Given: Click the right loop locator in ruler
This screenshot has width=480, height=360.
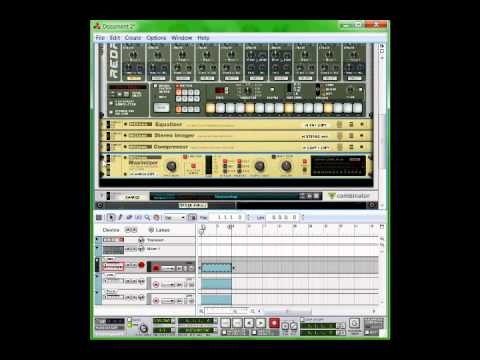Looking at the screenshot, I should click(x=231, y=227).
